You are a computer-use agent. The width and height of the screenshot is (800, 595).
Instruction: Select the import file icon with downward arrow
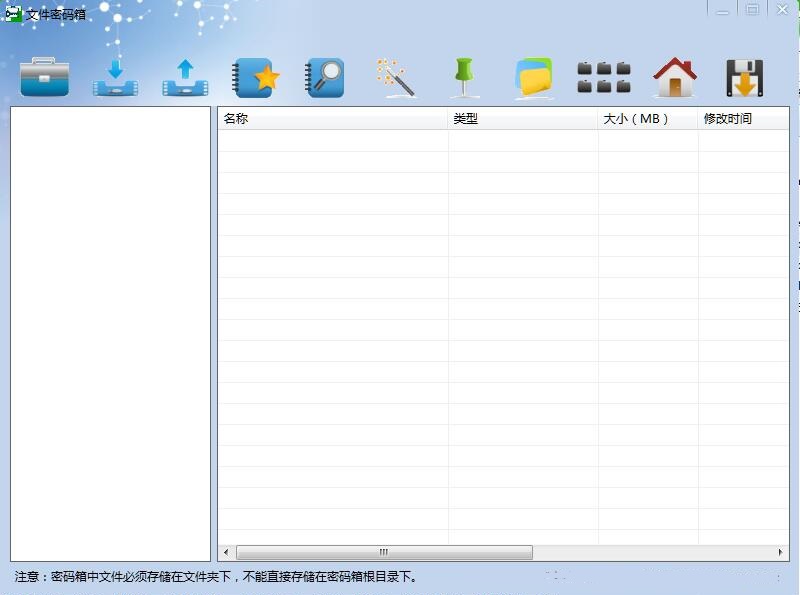(115, 77)
